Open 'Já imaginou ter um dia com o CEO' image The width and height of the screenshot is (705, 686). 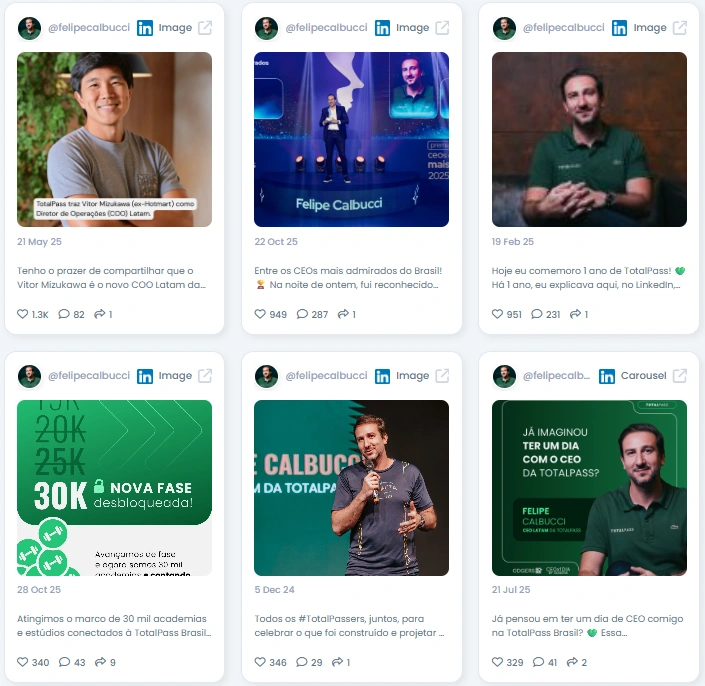(589, 488)
